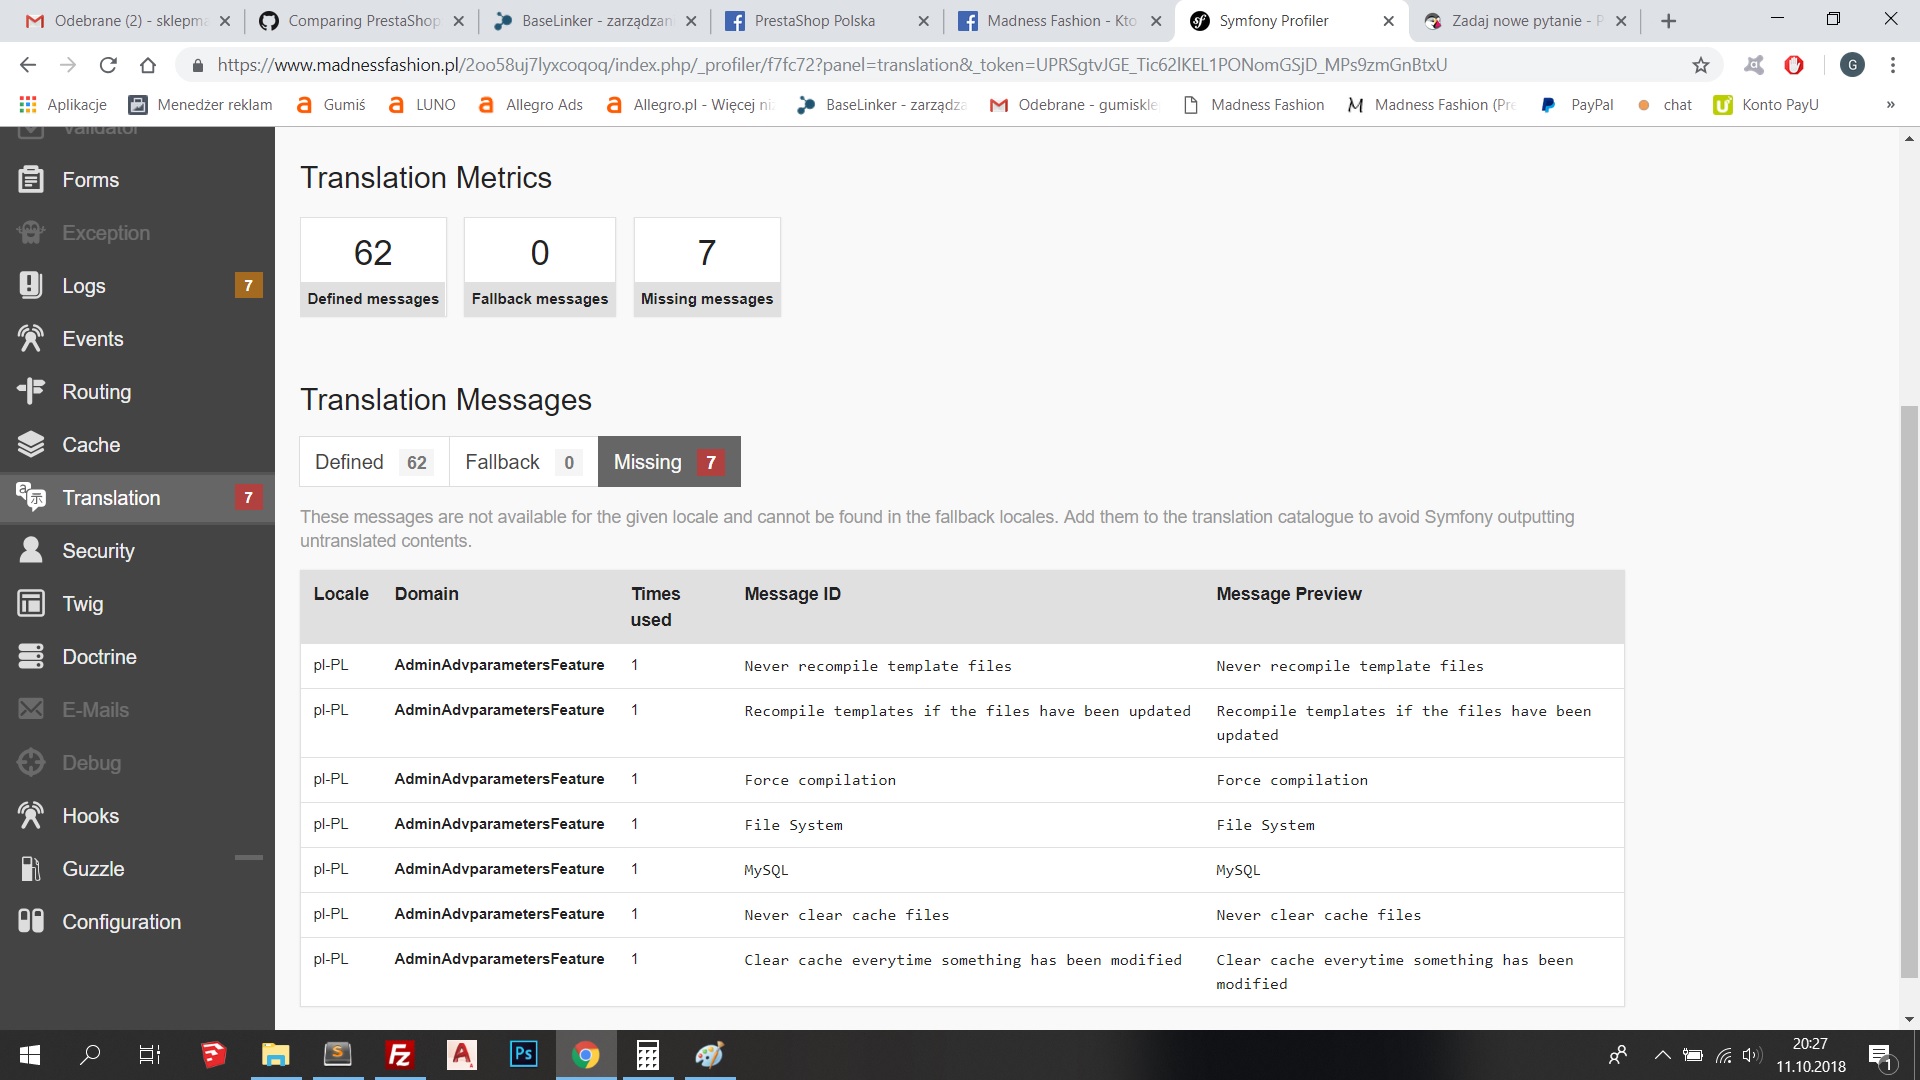Screen dimensions: 1920x1080
Task: Expand the hidden bookmarks chevron
Action: point(1890,105)
